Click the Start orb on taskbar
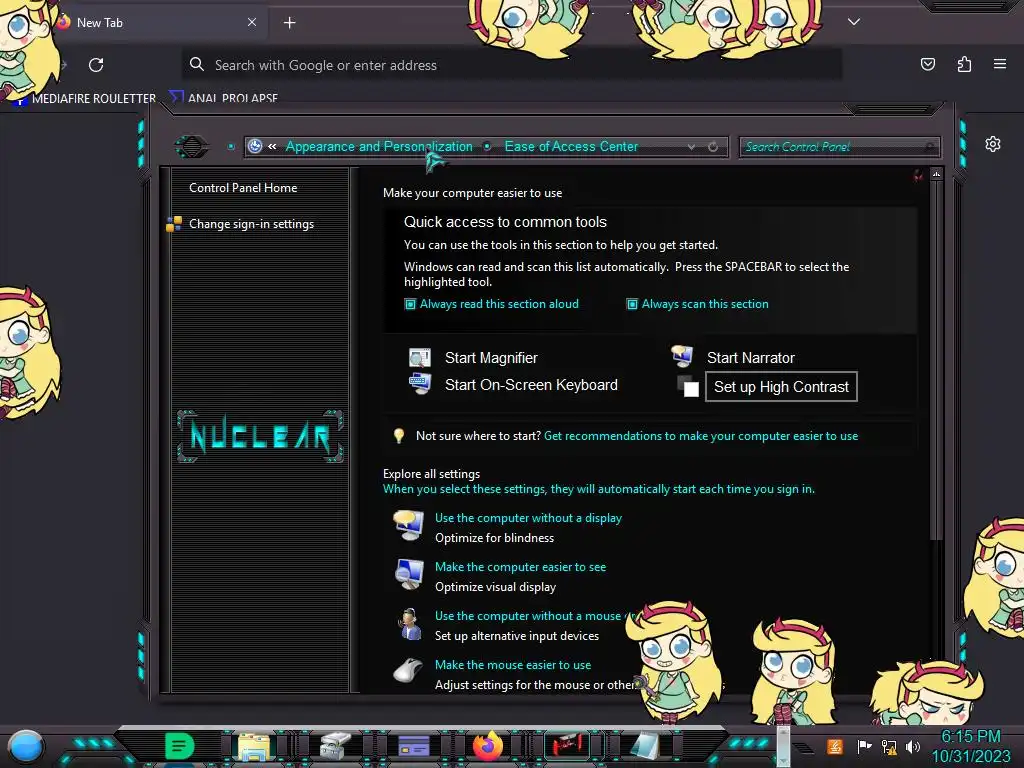 click(x=26, y=746)
